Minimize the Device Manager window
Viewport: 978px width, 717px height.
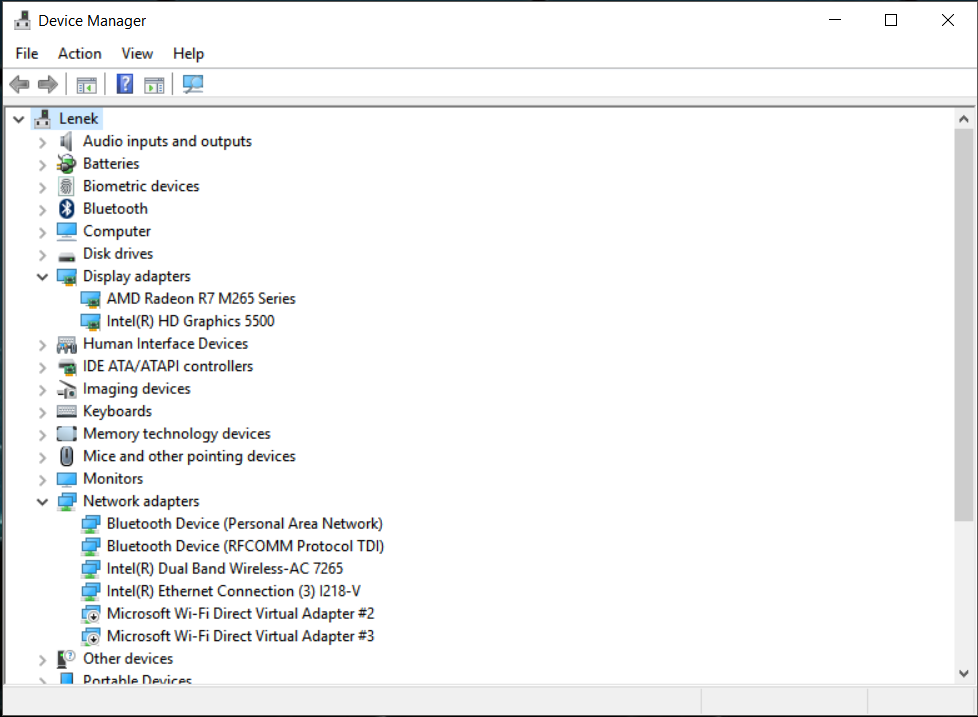pyautogui.click(x=835, y=20)
